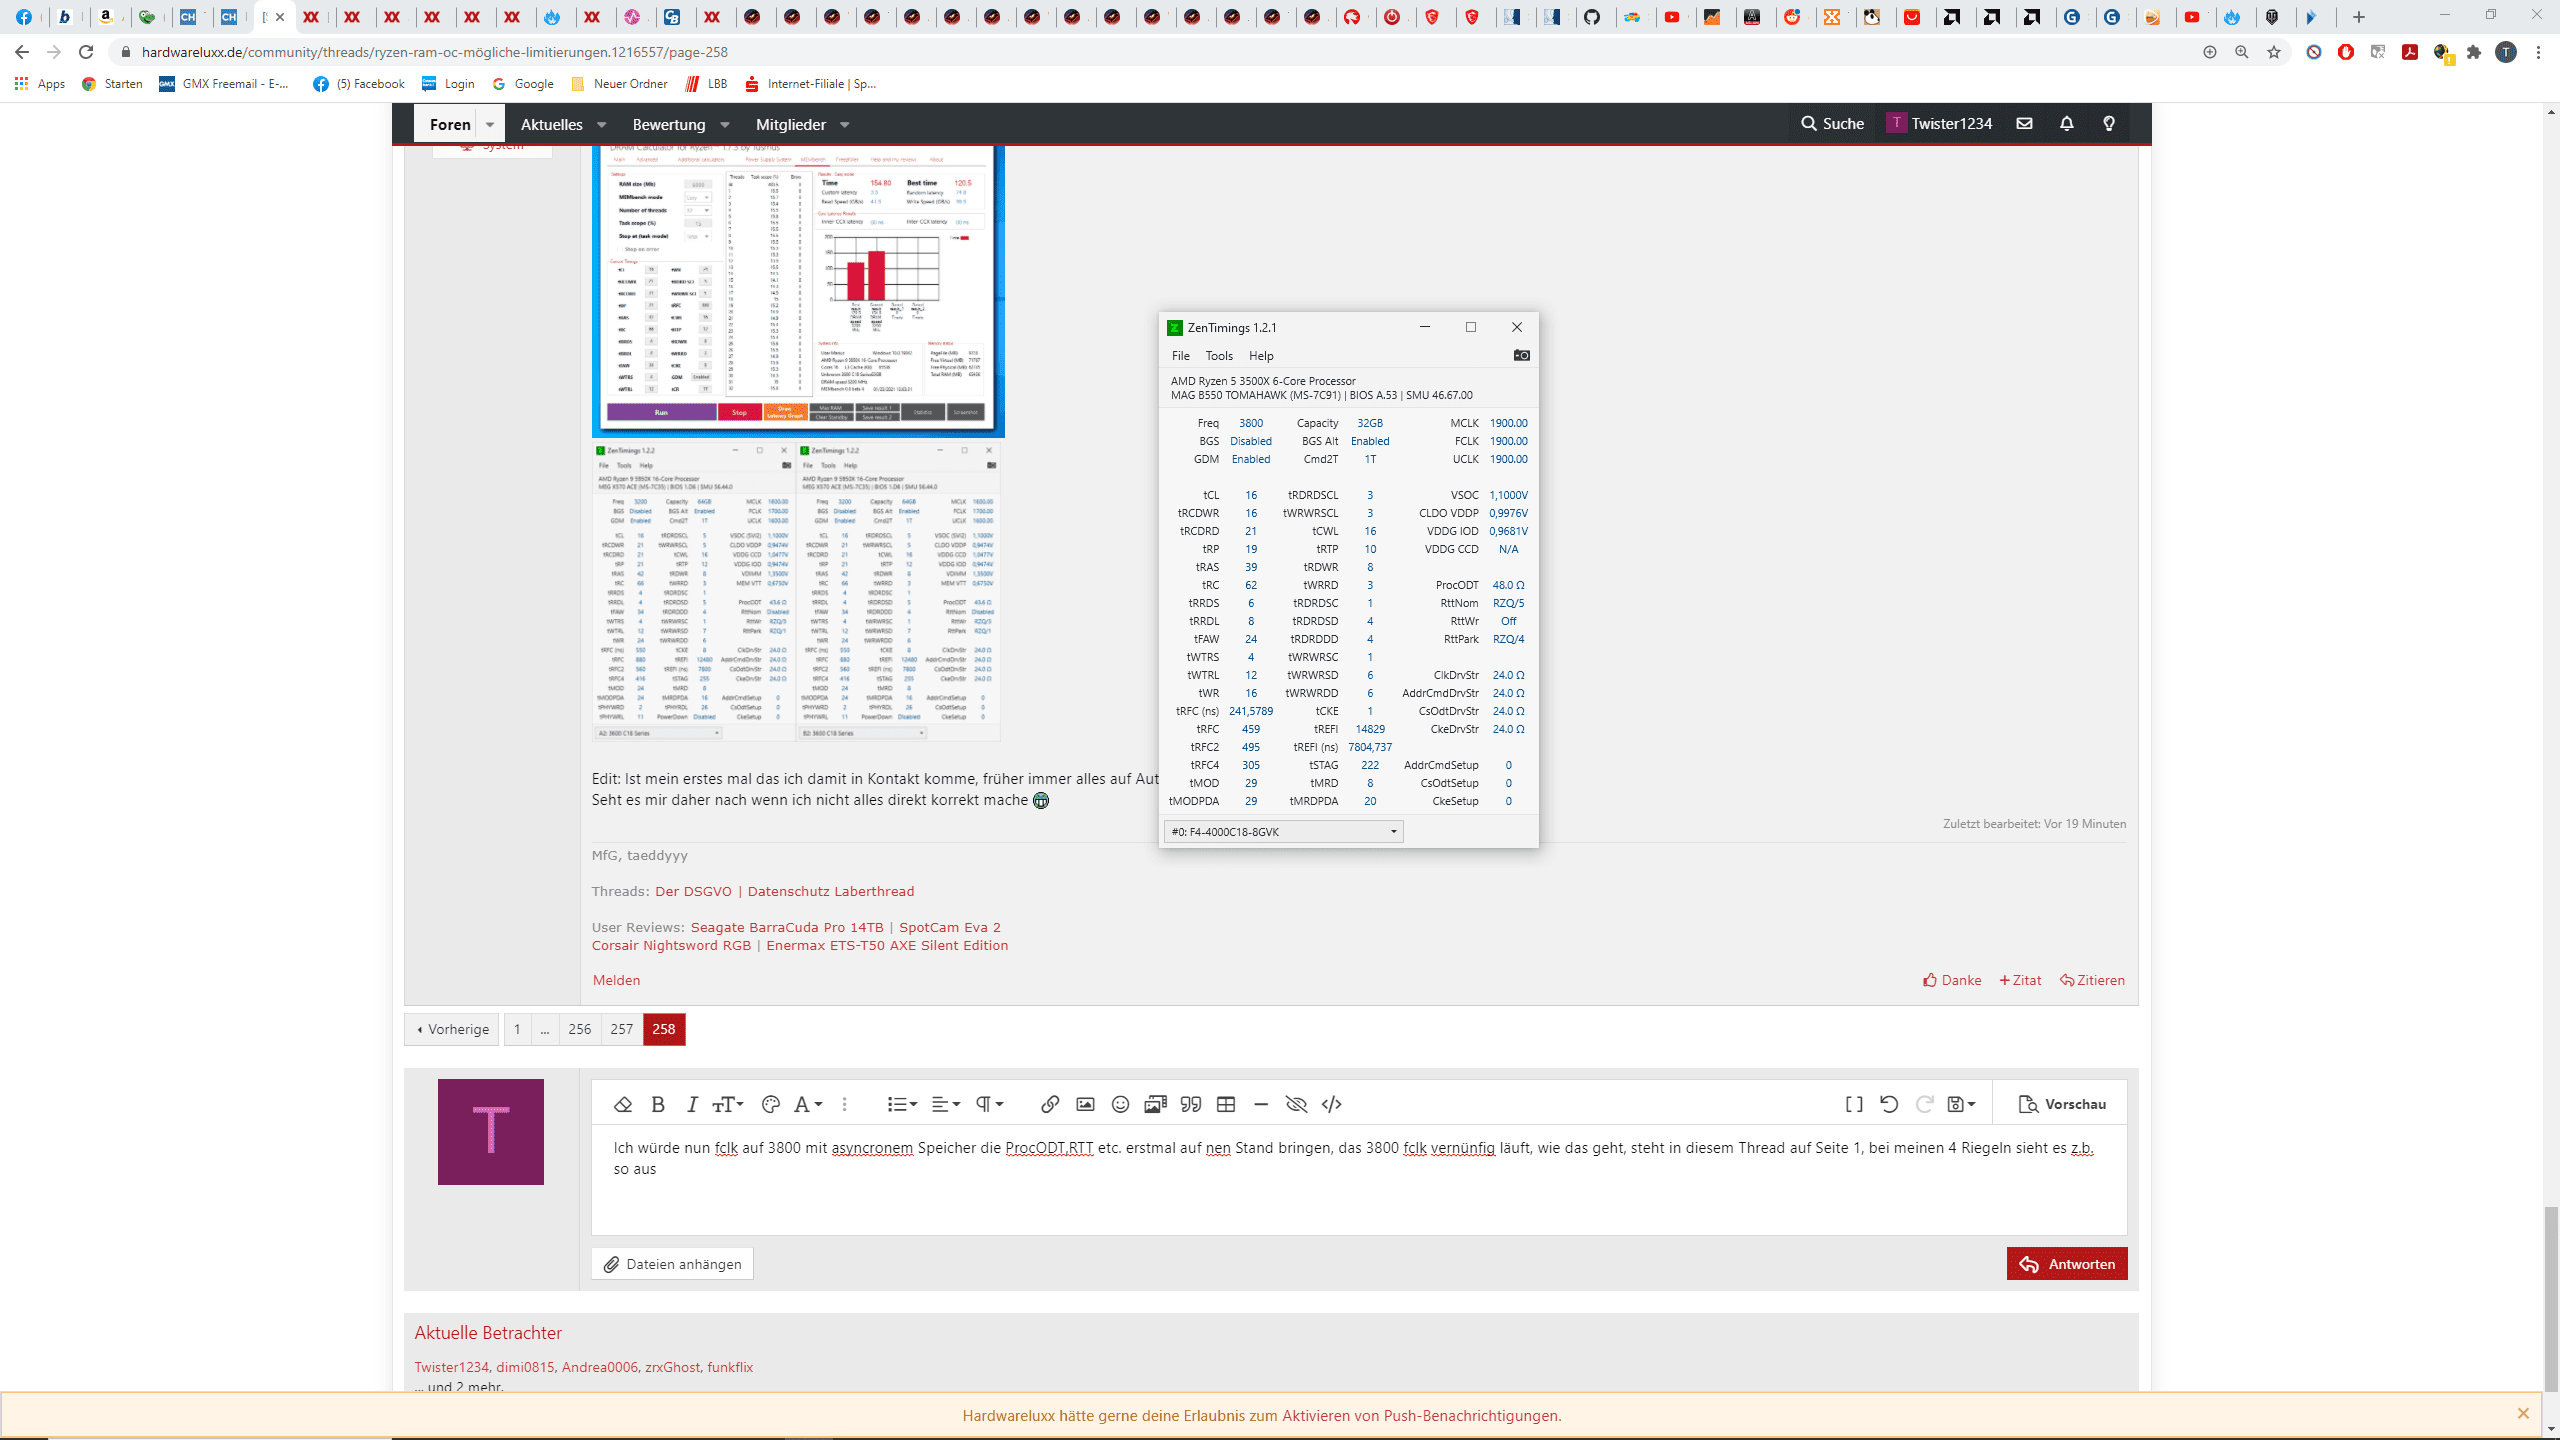2560x1440 pixels.
Task: Insert an image in the editor
Action: coord(1085,1104)
